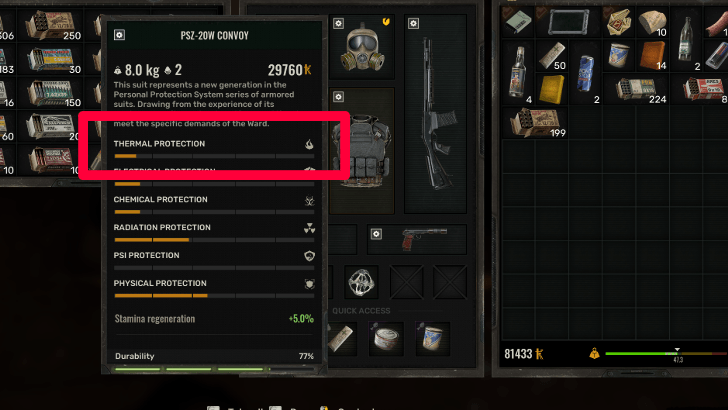Screen dimensions: 728x410
Task: Click the Radiation Protection stat row
Action: [x=214, y=234]
